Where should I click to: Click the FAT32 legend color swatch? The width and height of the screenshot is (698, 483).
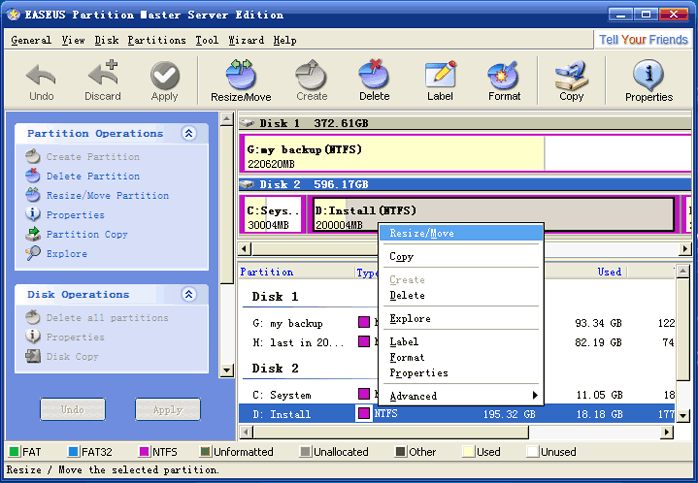point(73,452)
